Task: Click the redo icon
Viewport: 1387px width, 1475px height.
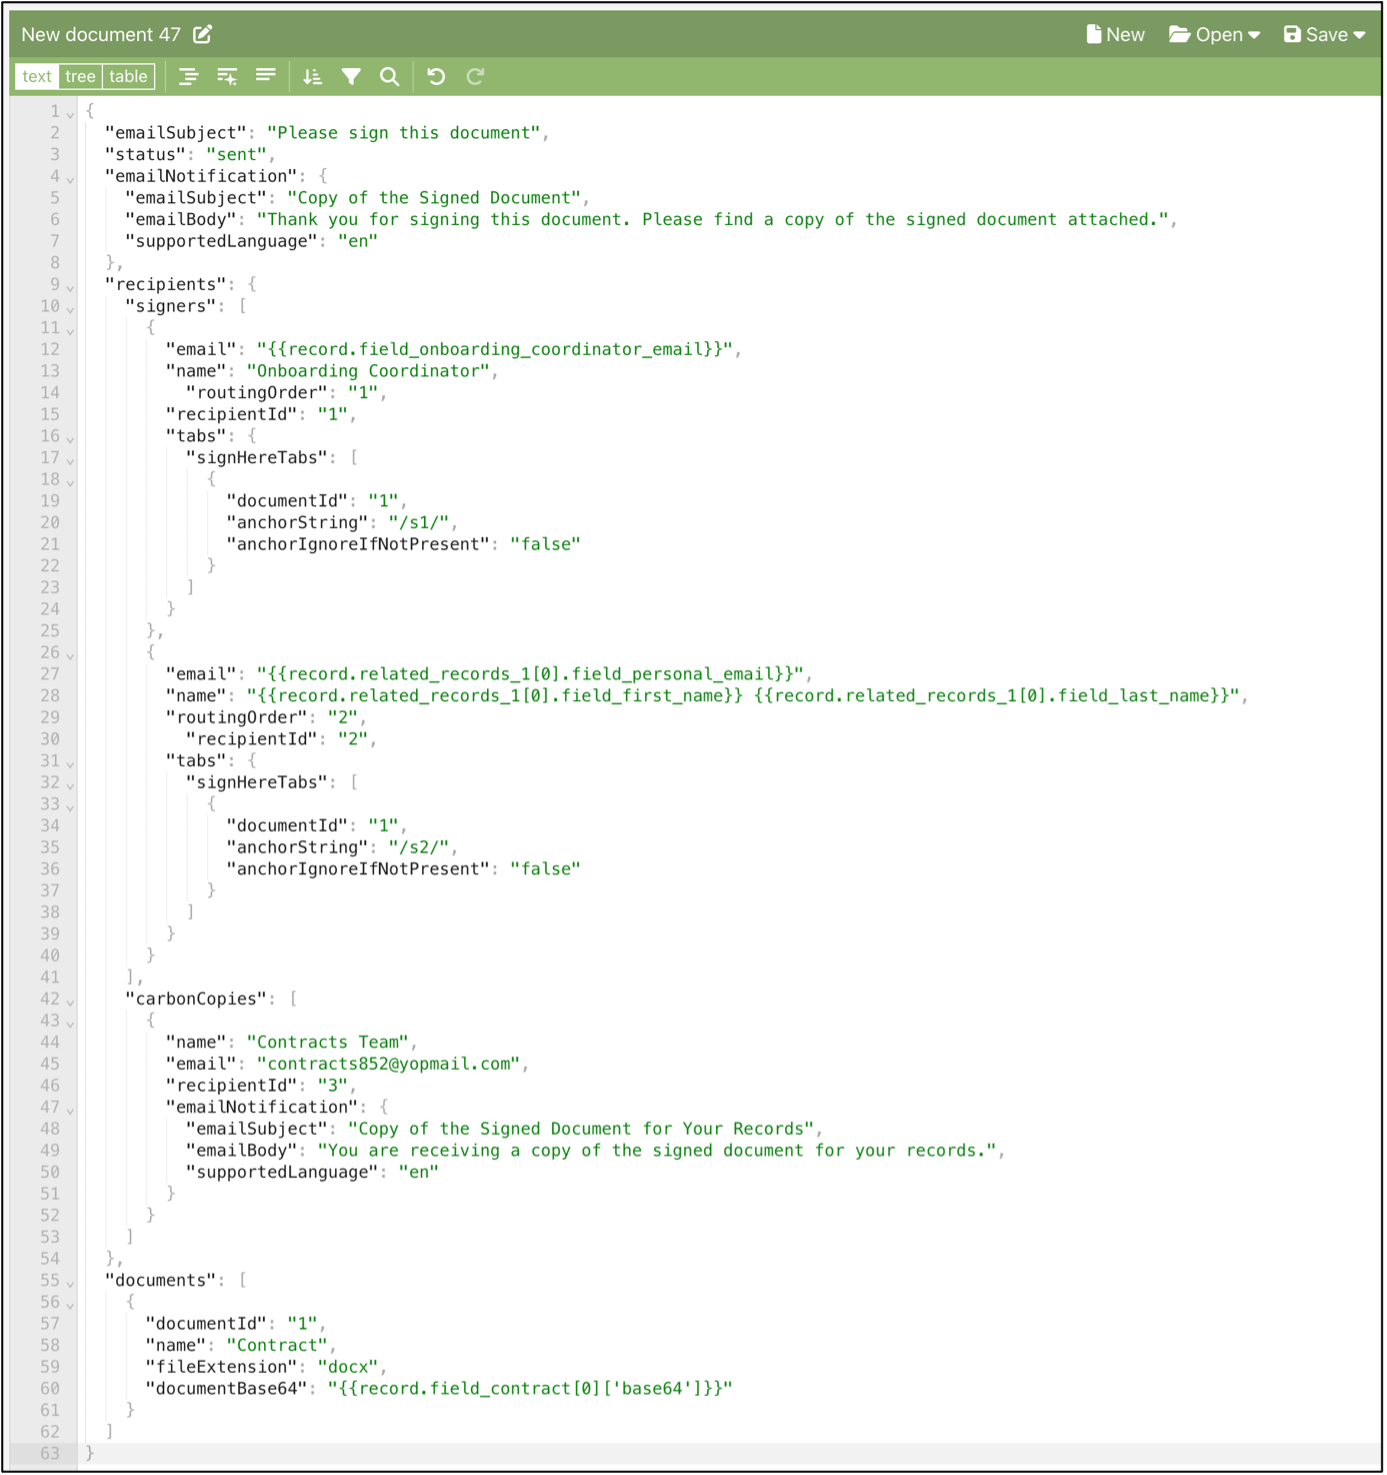Action: [475, 76]
